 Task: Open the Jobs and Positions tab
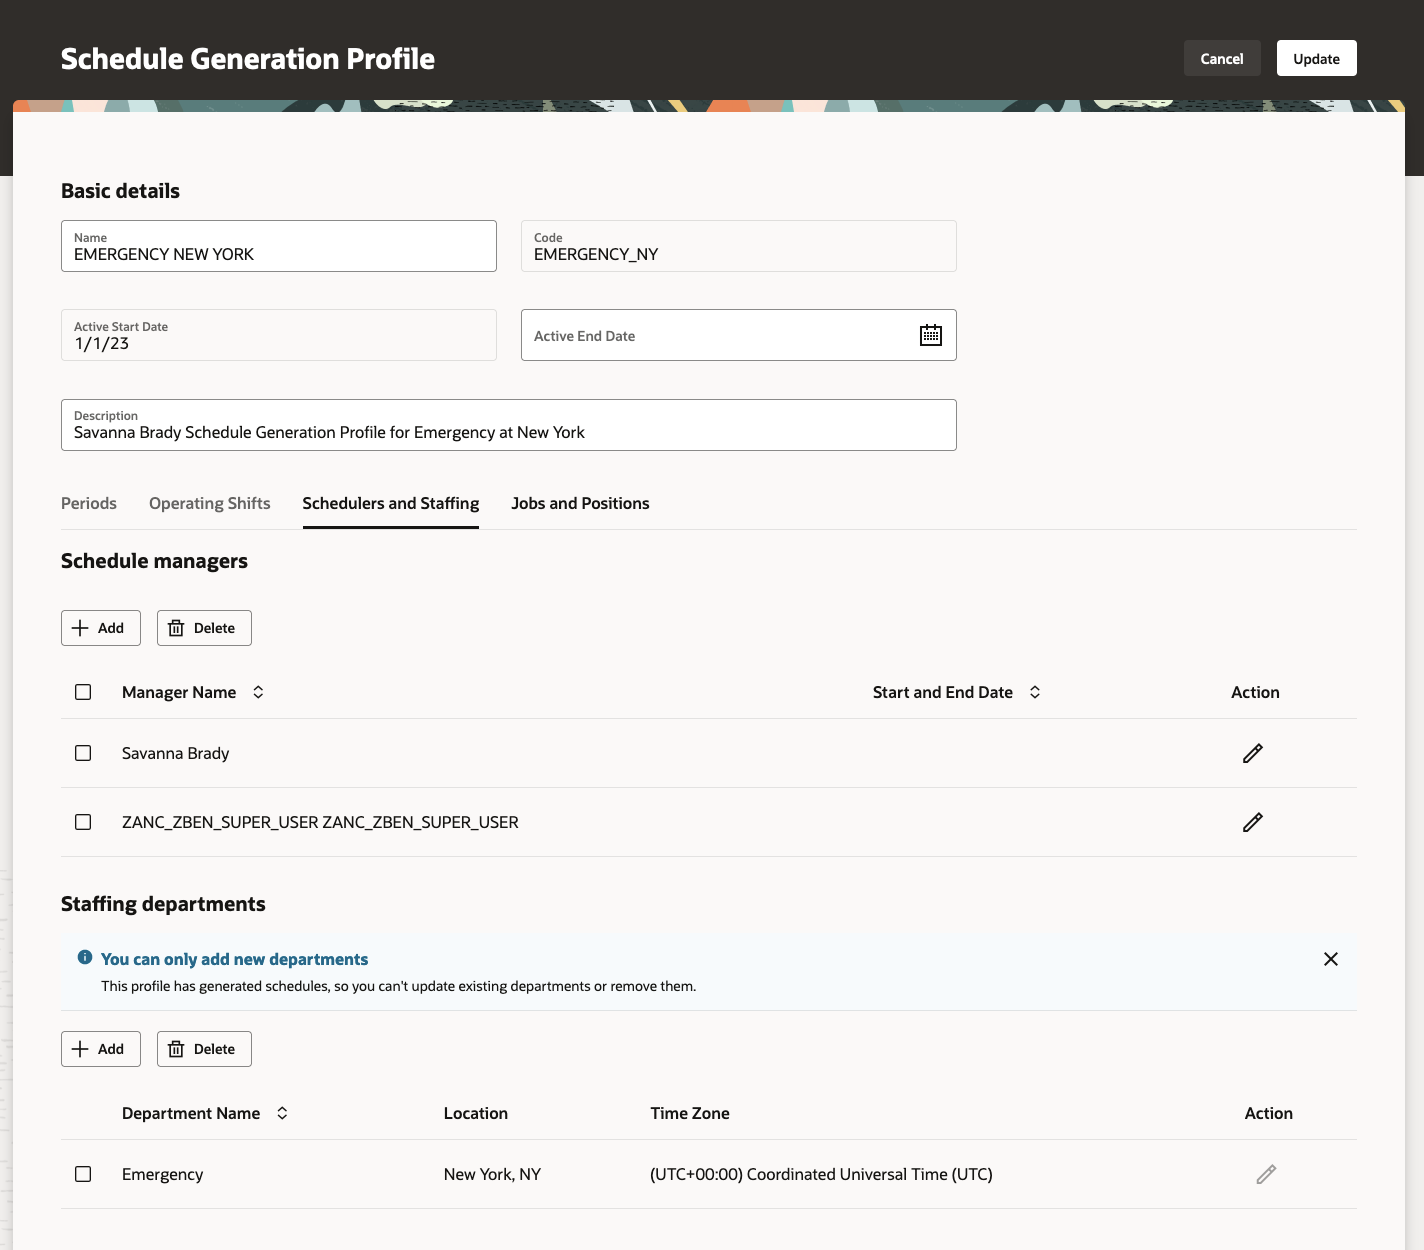point(580,503)
